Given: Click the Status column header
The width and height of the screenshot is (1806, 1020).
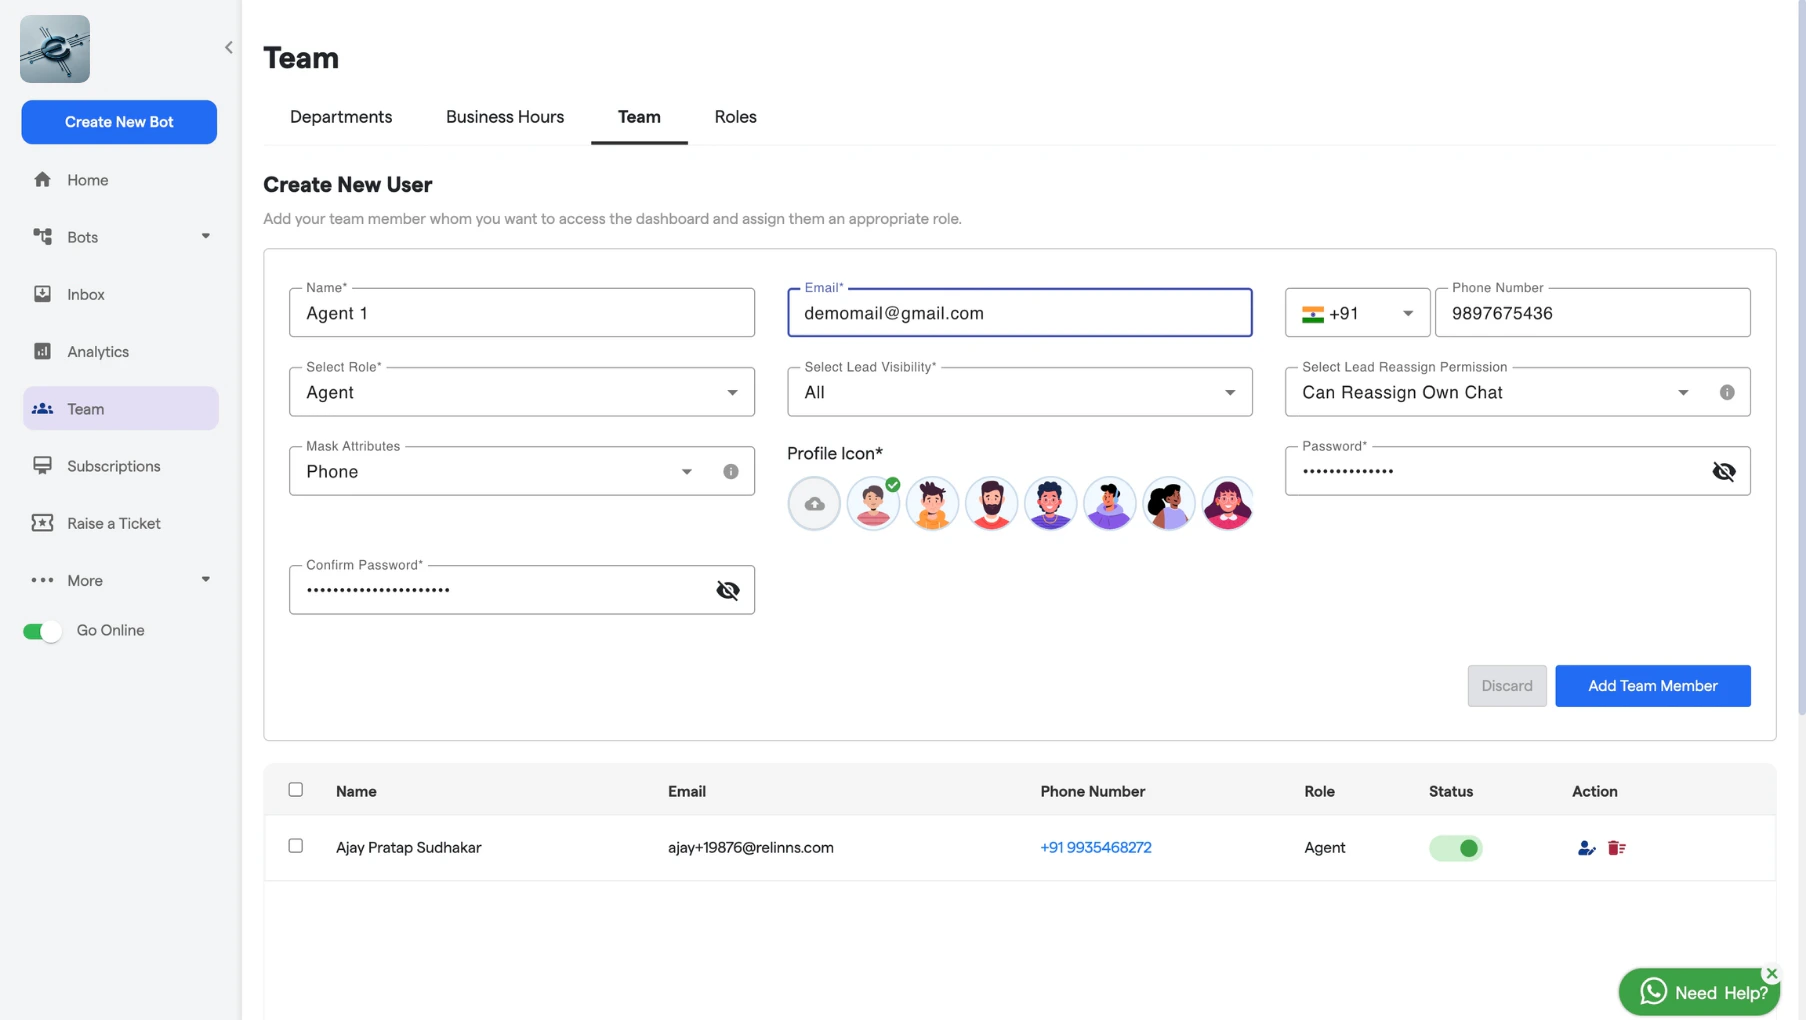Looking at the screenshot, I should pos(1451,791).
